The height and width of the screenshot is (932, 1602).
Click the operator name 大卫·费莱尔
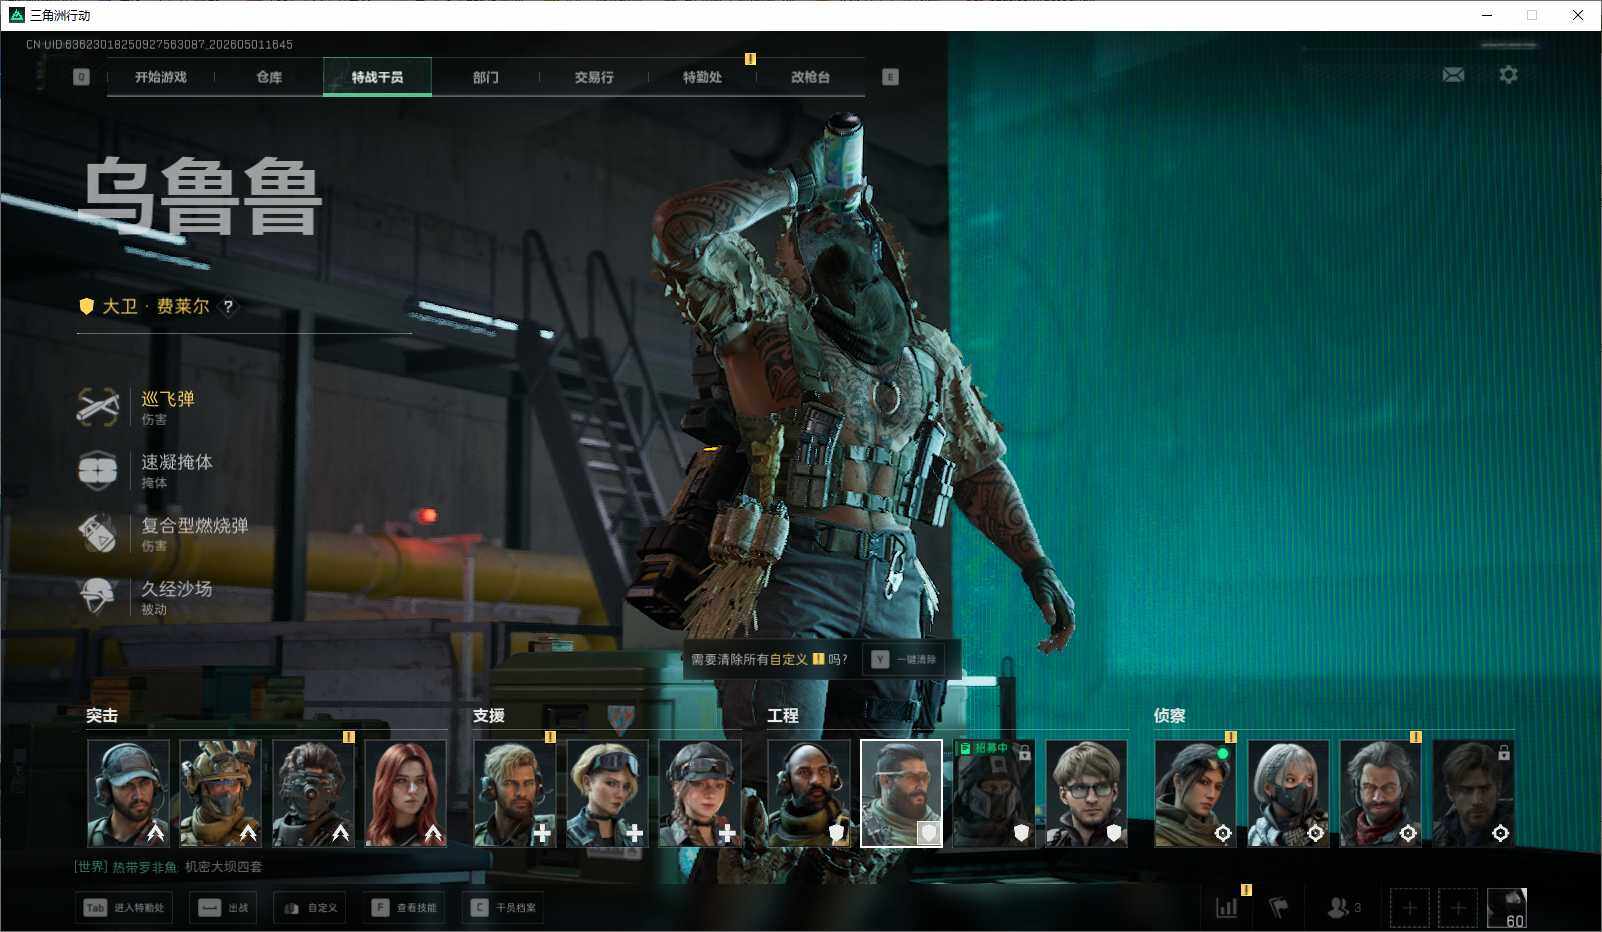[156, 306]
